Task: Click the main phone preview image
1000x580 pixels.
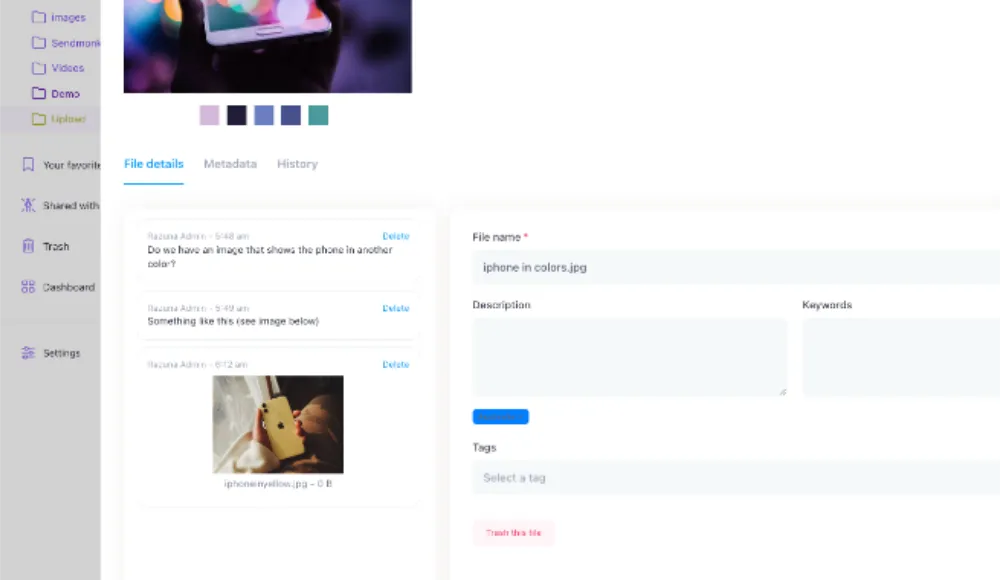Action: [268, 46]
